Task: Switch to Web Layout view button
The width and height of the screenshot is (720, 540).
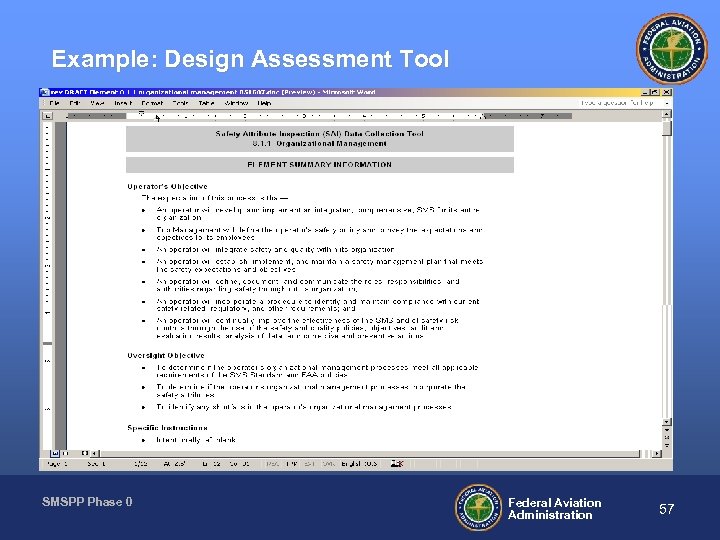Action: 65,453
